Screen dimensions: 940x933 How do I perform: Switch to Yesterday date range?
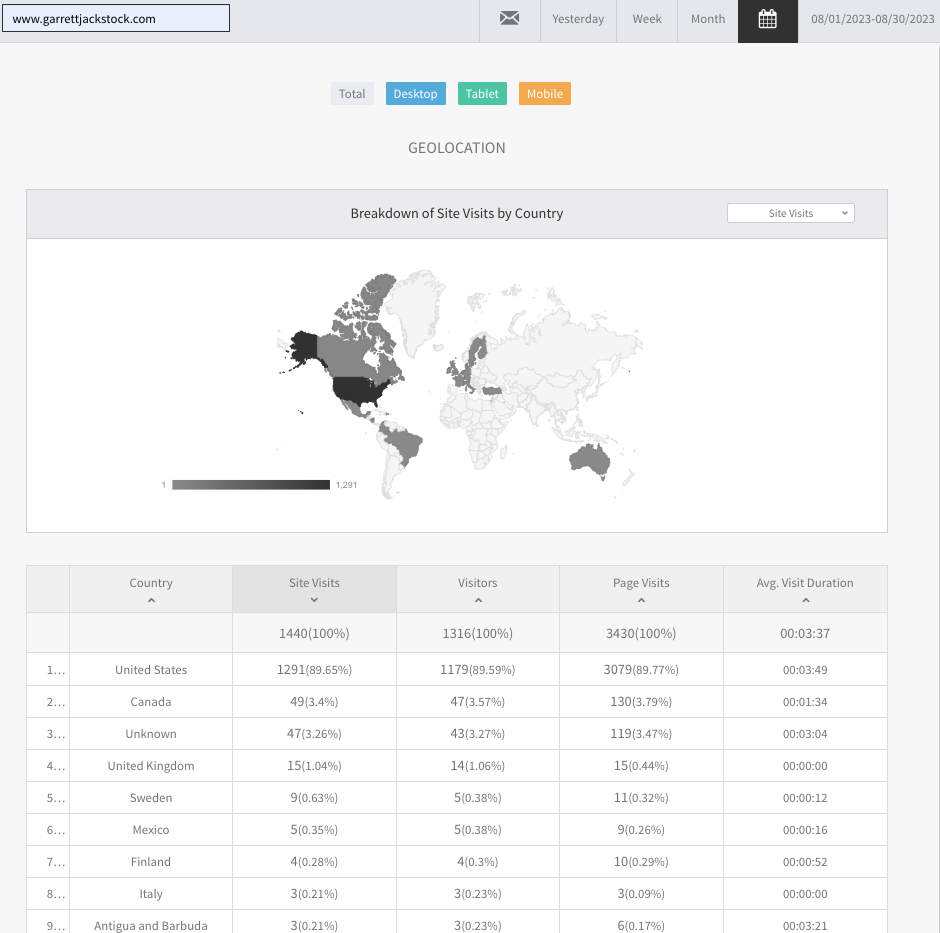pyautogui.click(x=578, y=19)
